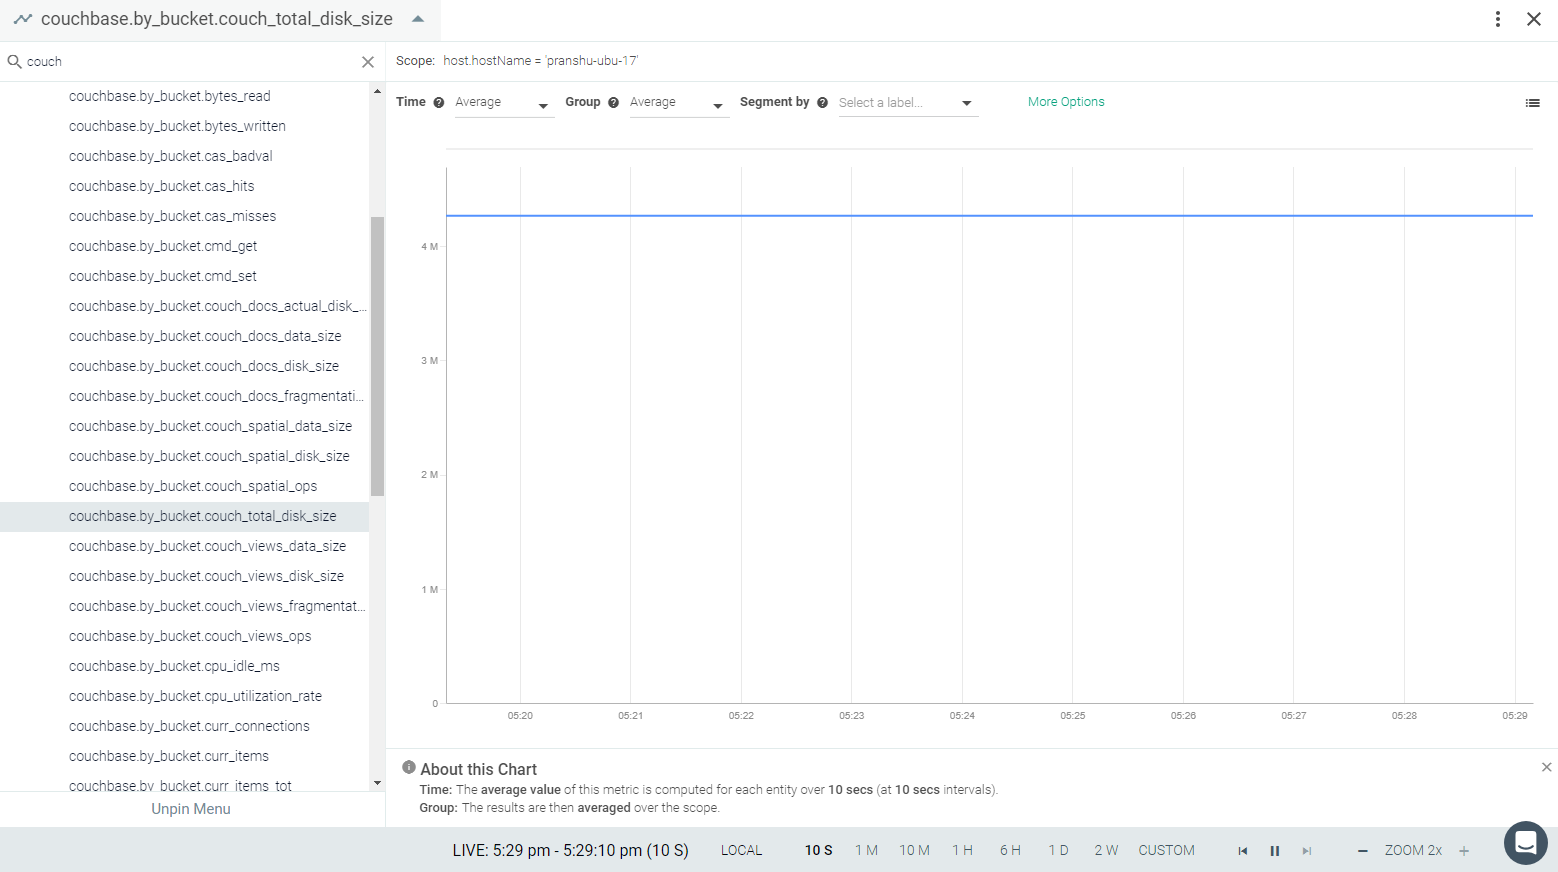Switch to the 10 M time range
Screen dimensions: 1558x872
point(914,850)
